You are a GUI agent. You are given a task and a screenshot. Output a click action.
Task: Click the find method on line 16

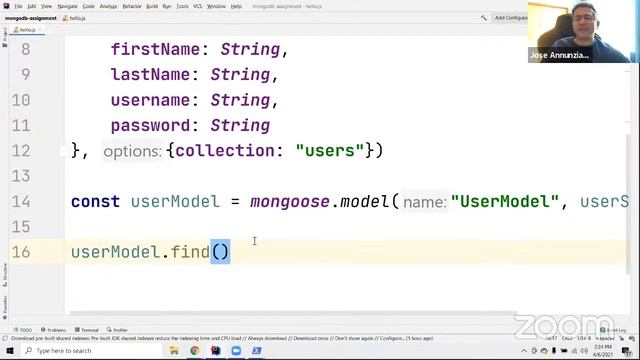tap(190, 252)
